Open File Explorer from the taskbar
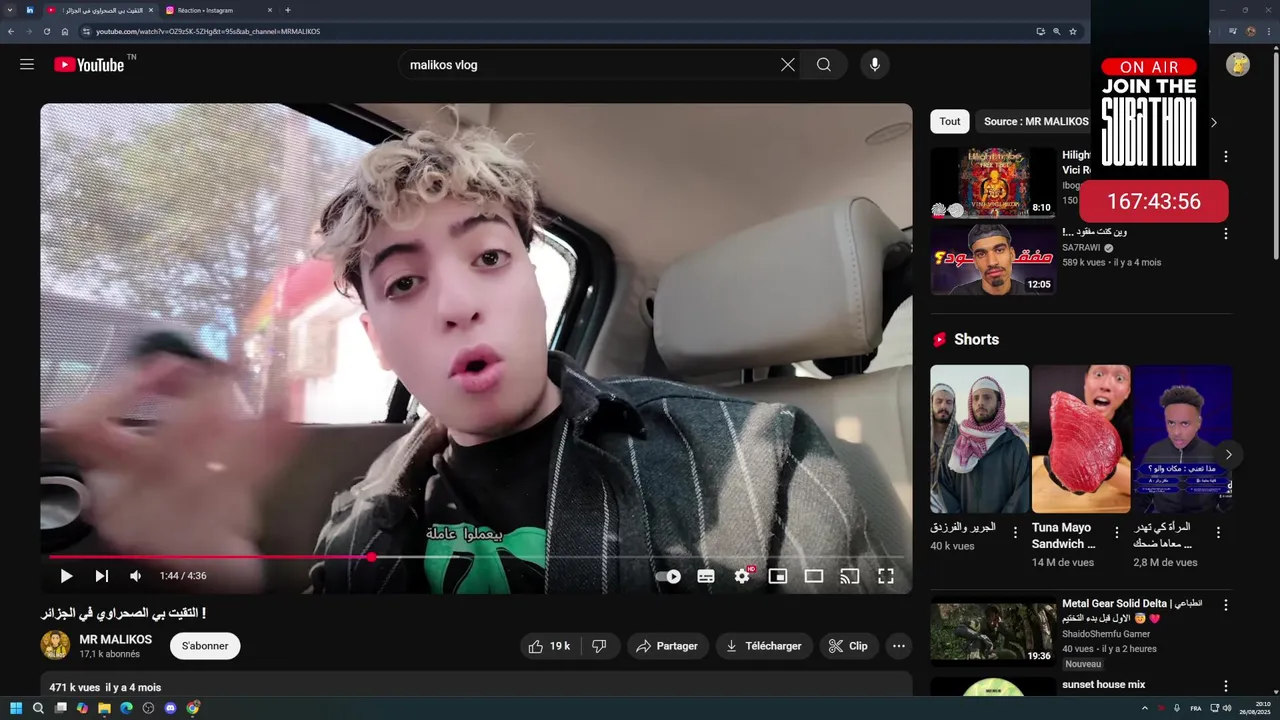The image size is (1280, 720). [x=104, y=708]
